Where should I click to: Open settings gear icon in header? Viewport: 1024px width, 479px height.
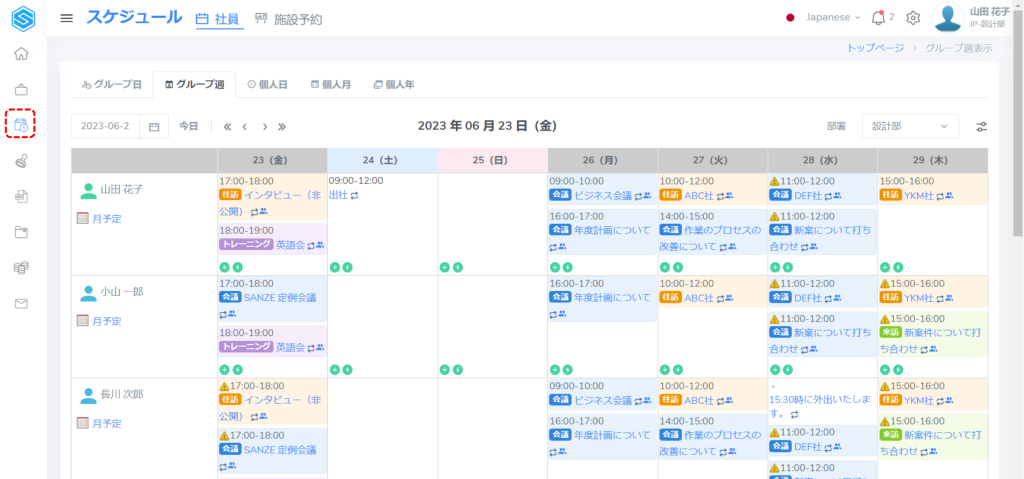tap(912, 18)
